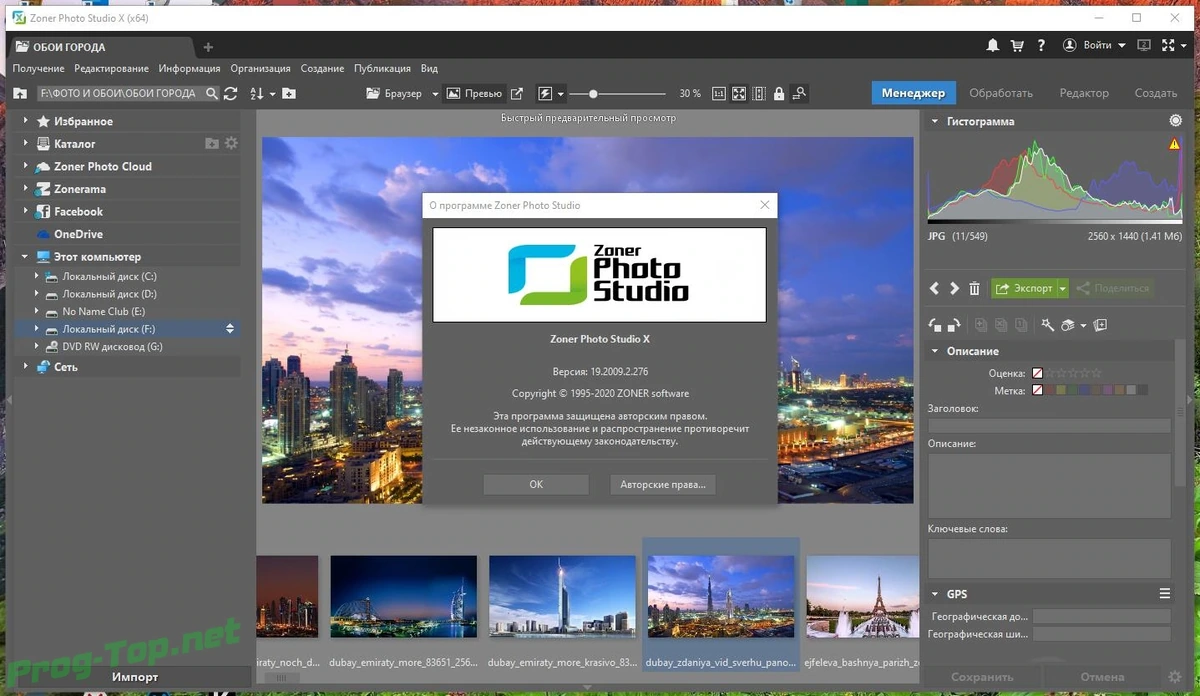Expand Избранное tree node
Viewport: 1200px width, 696px height.
tap(26, 121)
